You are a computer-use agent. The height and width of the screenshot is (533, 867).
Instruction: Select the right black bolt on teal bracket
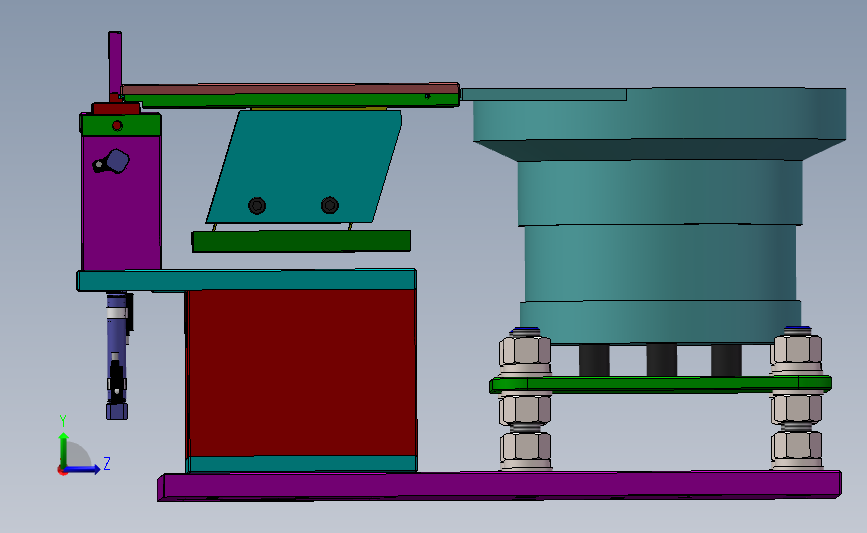click(330, 205)
